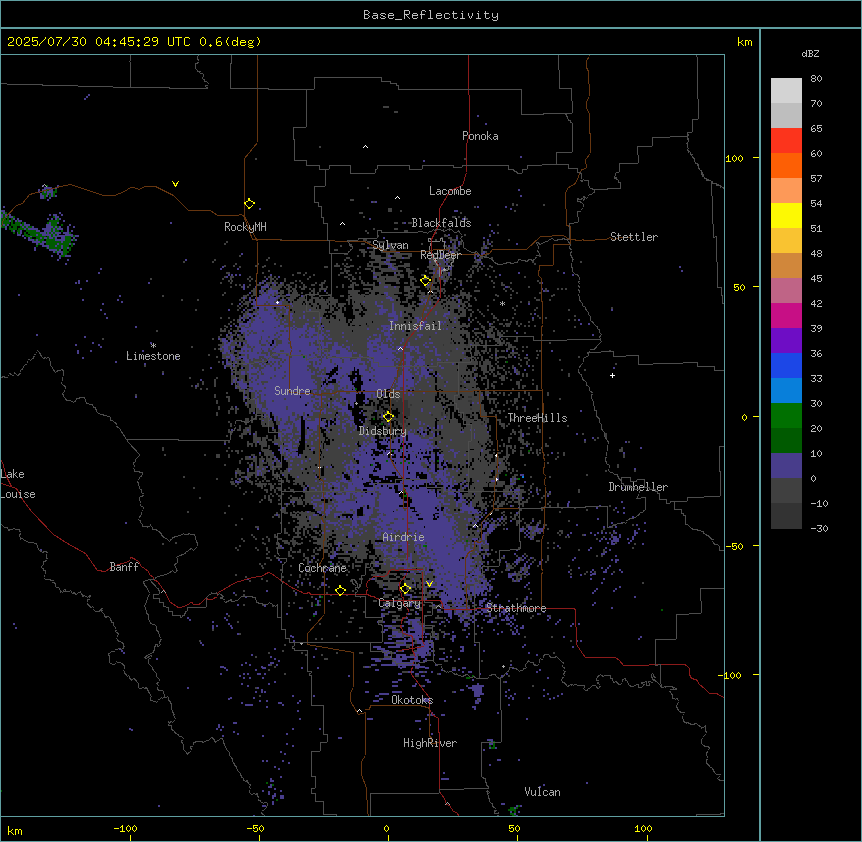Image resolution: width=862 pixels, height=842 pixels.
Task: Click the 2025/07/30 04:45:29 UTC timestamp
Action: click(99, 42)
